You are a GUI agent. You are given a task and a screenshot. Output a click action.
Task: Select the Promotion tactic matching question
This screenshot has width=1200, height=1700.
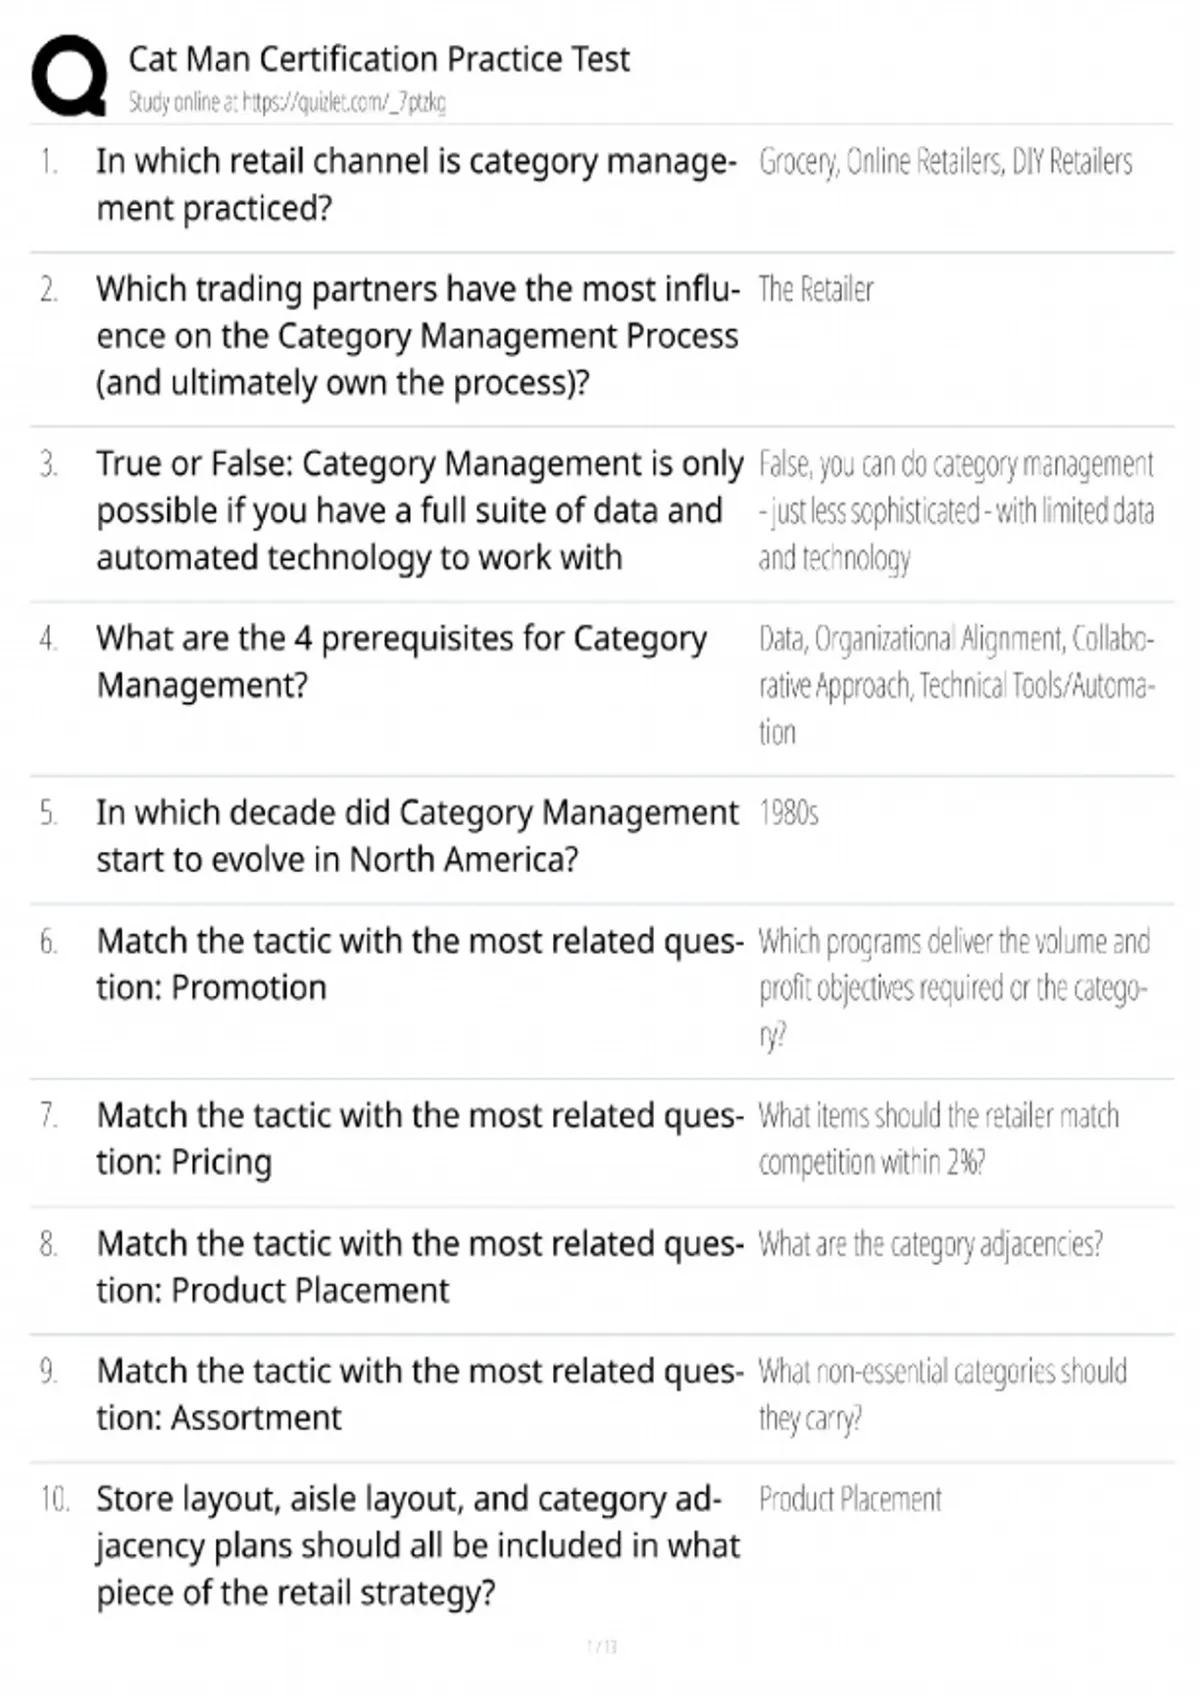click(x=419, y=964)
